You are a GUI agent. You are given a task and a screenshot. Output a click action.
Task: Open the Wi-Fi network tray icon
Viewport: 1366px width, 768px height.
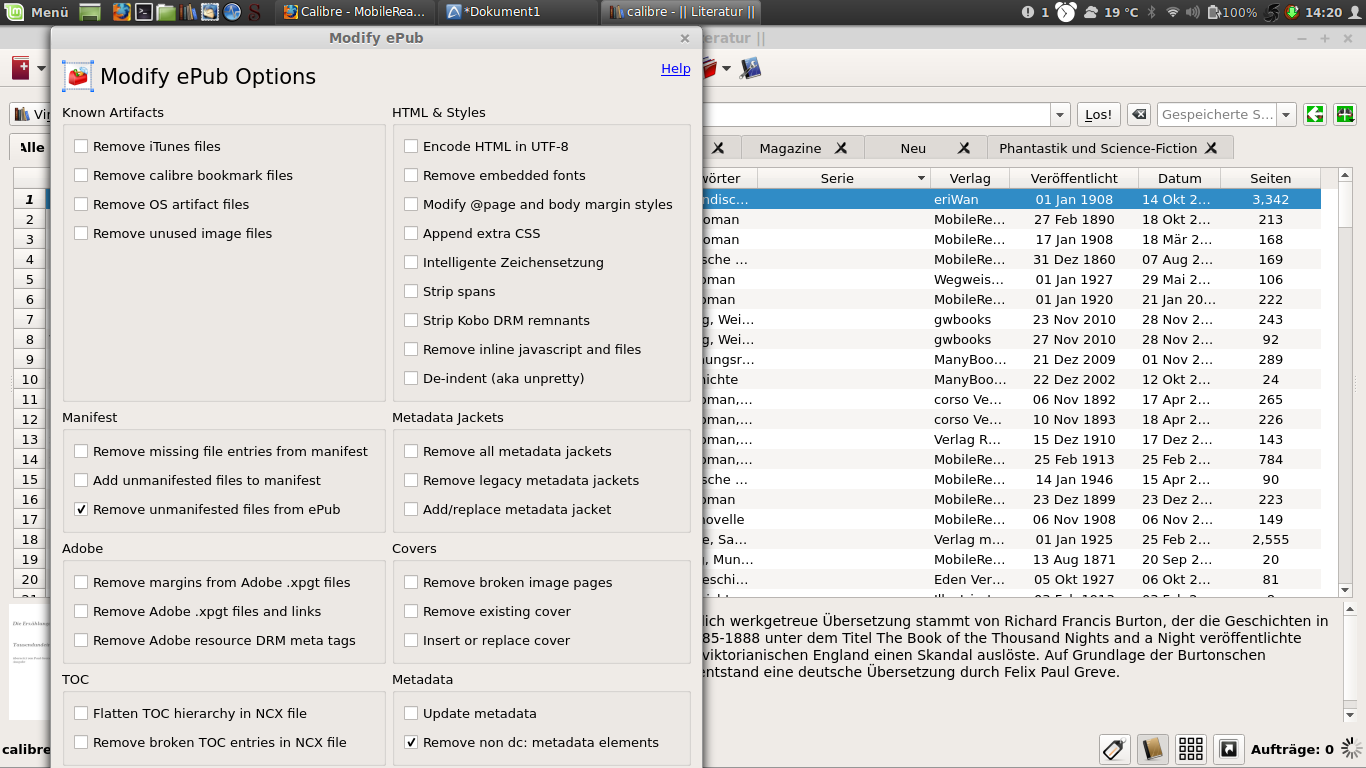[x=1173, y=12]
